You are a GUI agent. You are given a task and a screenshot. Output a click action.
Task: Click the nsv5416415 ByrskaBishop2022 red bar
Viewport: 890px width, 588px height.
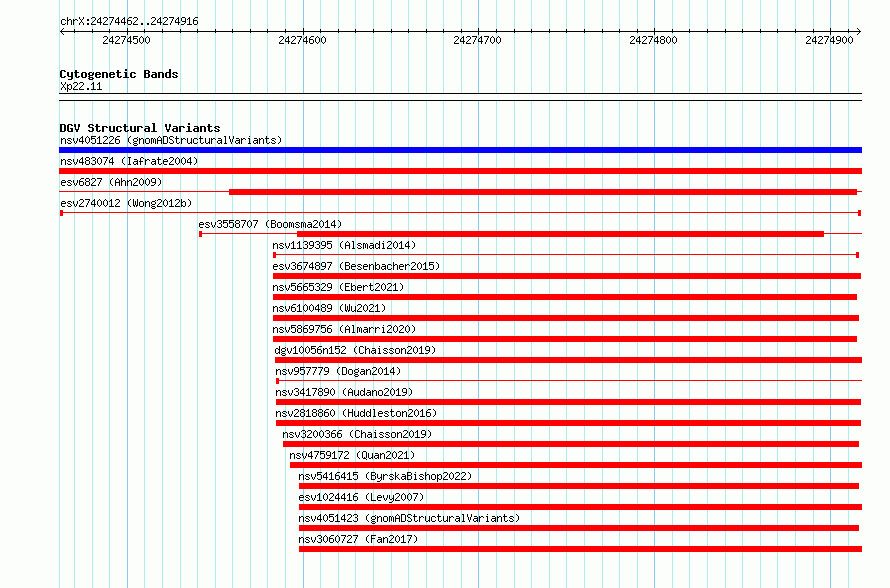coord(579,486)
